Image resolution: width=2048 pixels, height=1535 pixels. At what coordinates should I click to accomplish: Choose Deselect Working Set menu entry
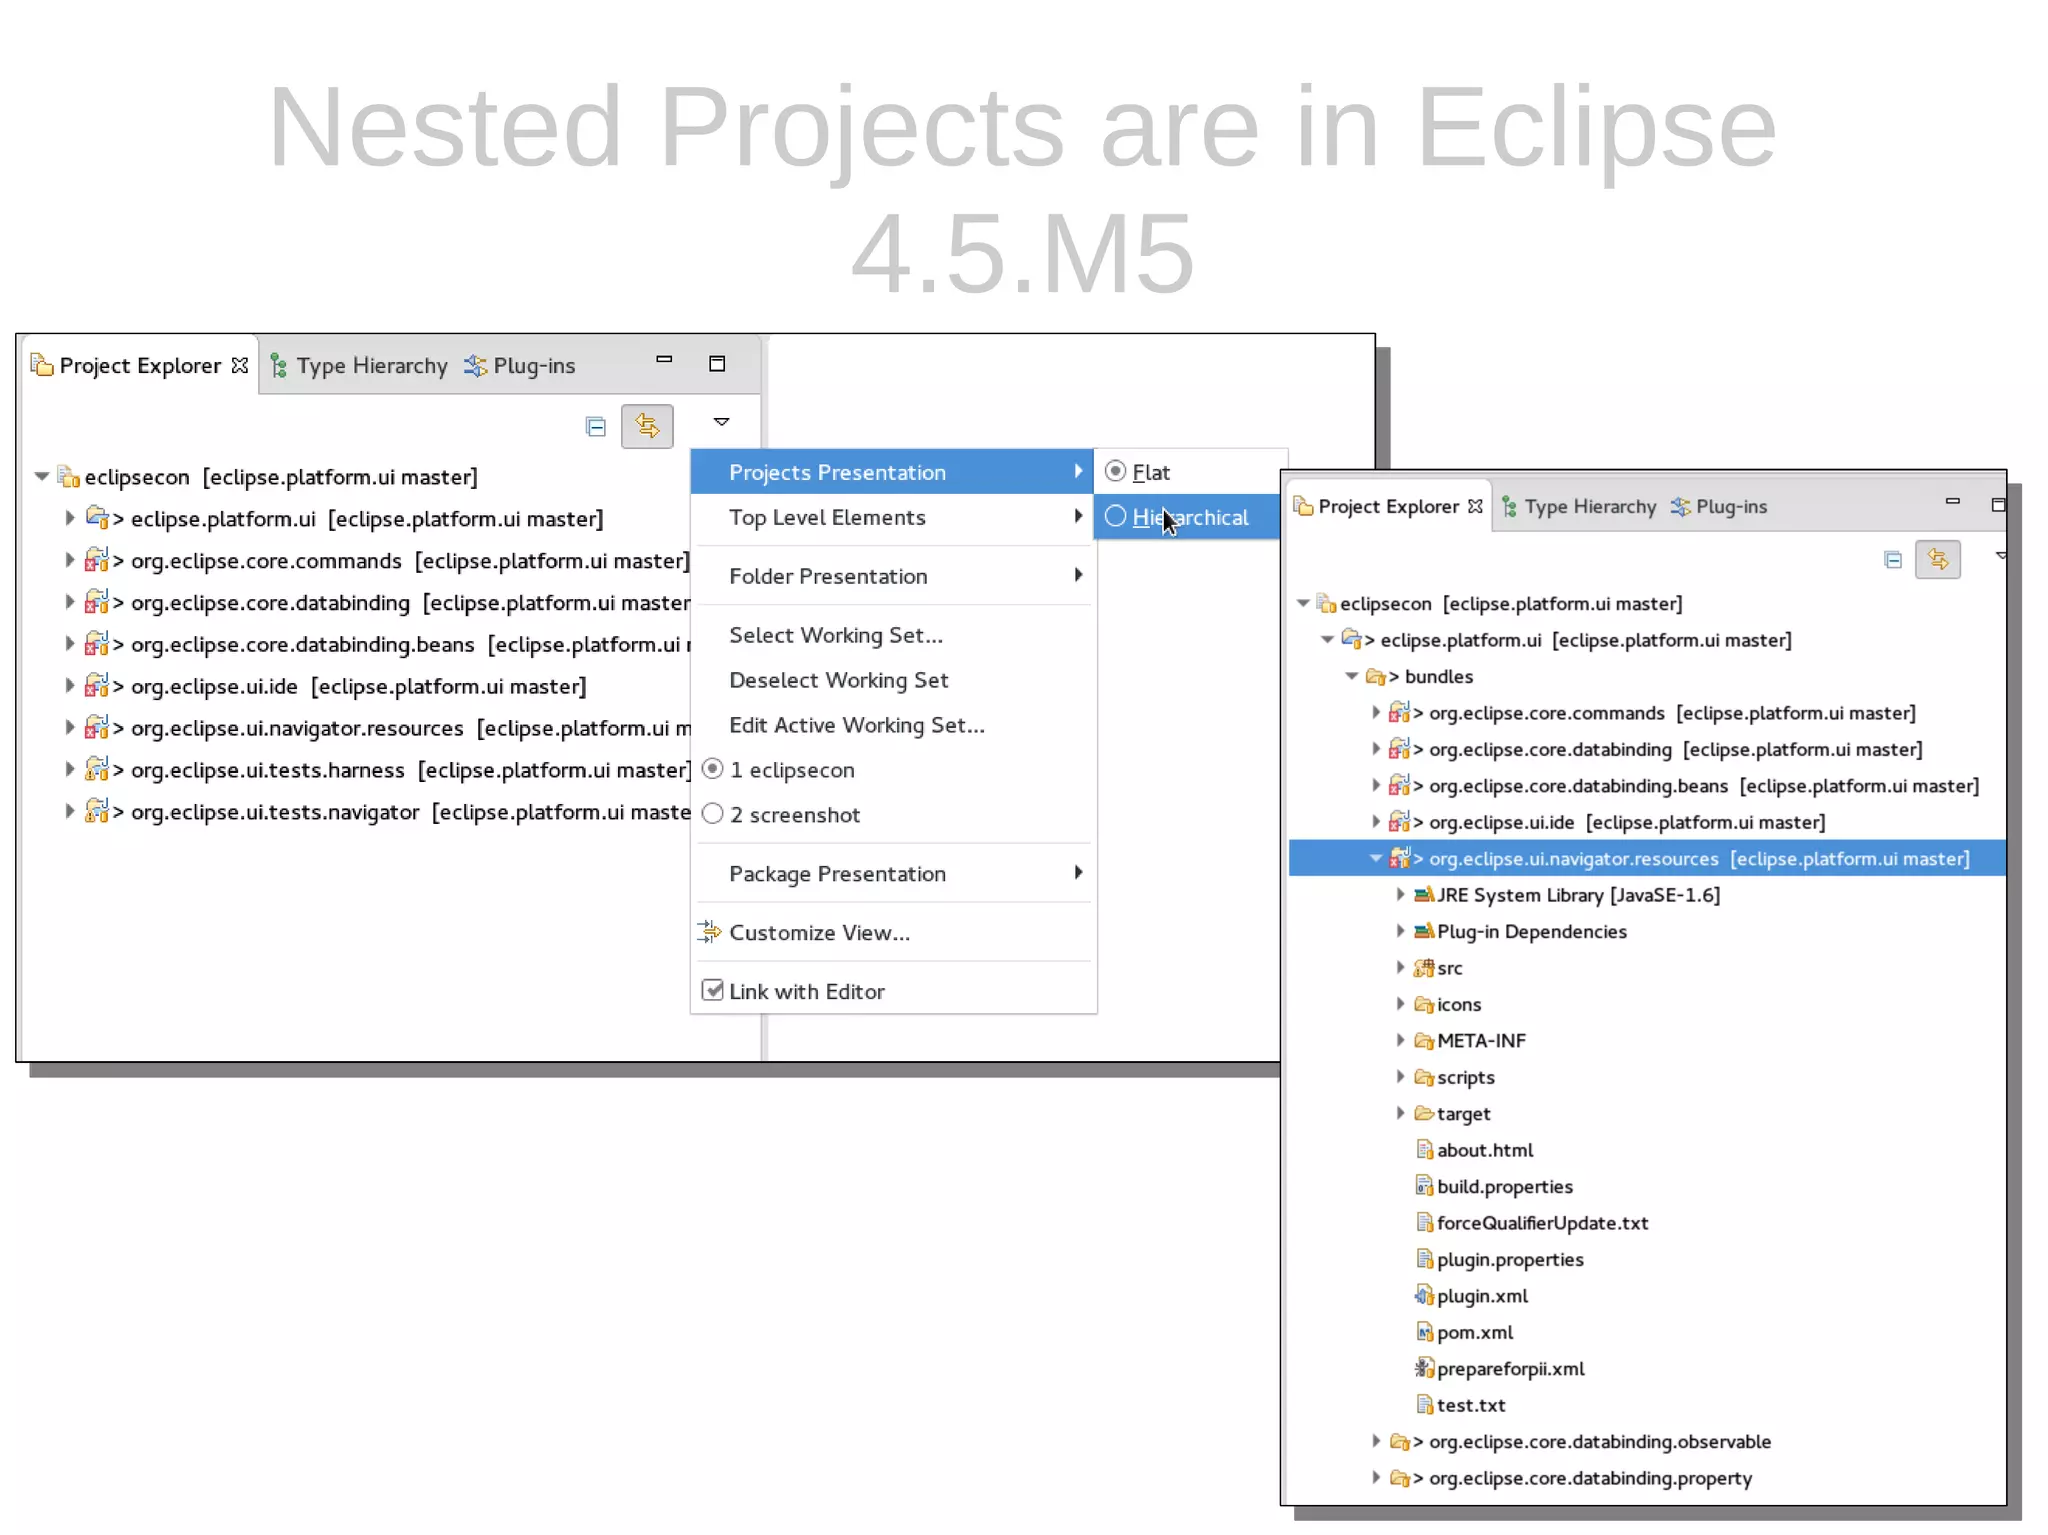[892, 680]
